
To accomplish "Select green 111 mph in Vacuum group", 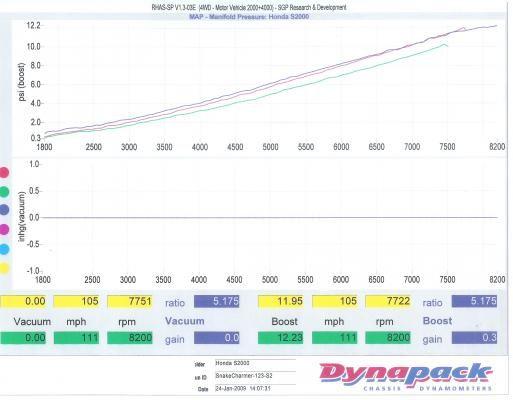I will coord(76,338).
